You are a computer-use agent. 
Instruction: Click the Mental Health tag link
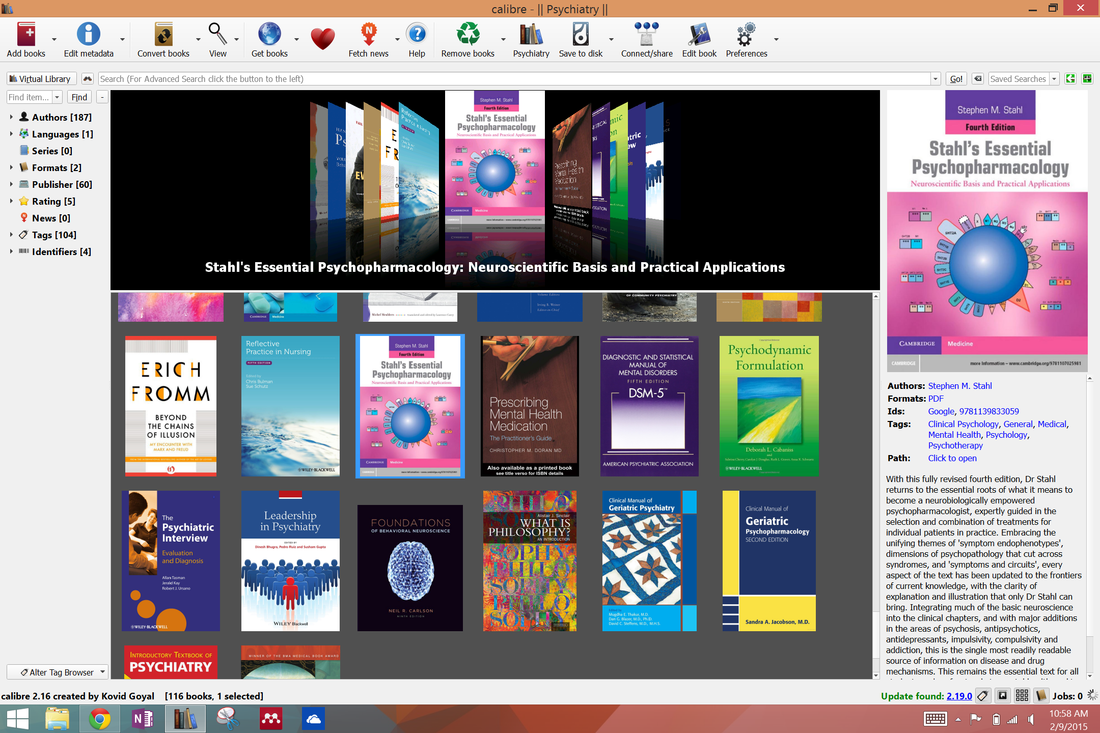(x=955, y=435)
